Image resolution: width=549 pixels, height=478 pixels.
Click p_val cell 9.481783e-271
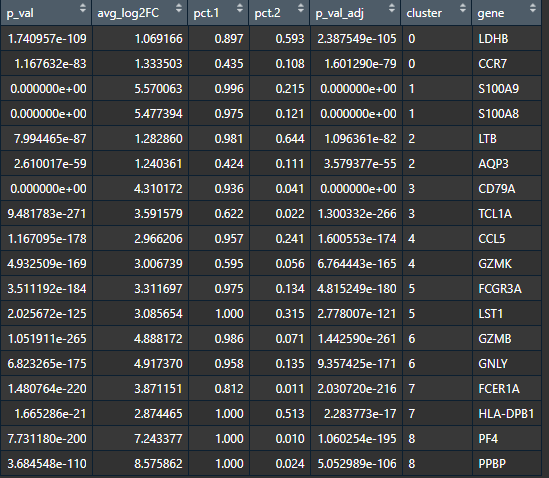click(x=47, y=214)
